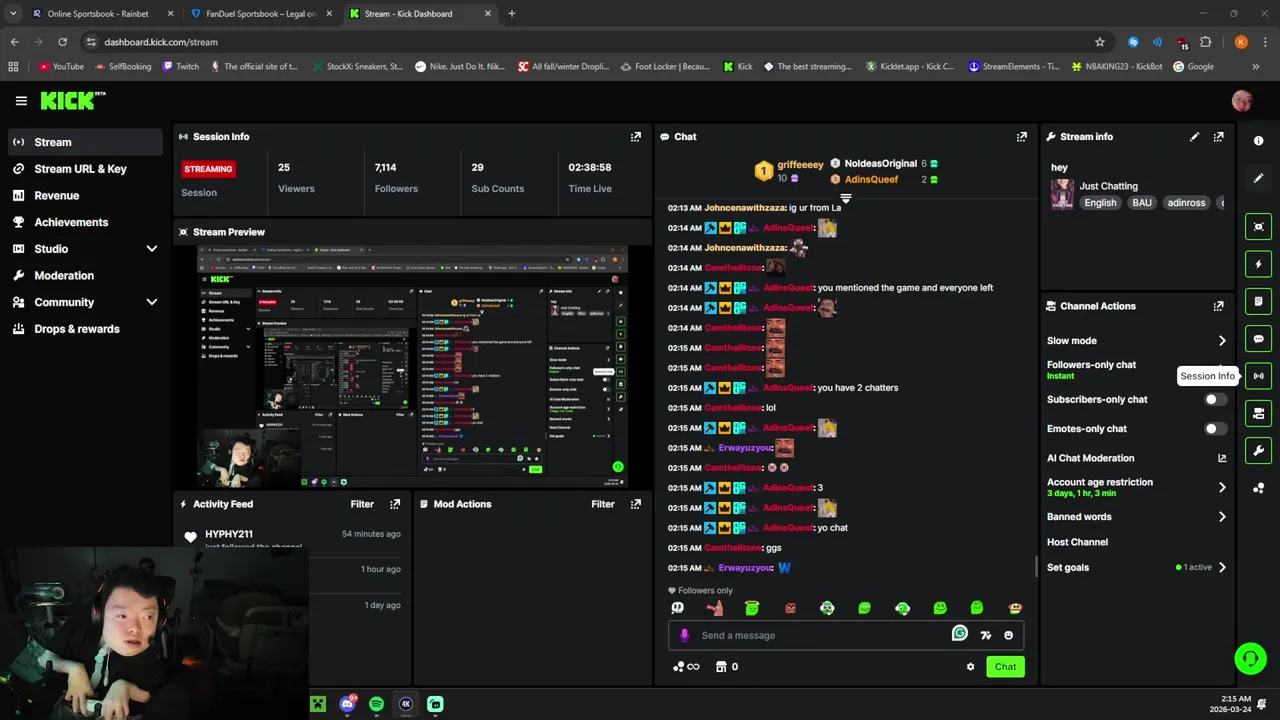Pop out the Channel Actions panel
This screenshot has width=1280, height=720.
tap(1218, 306)
